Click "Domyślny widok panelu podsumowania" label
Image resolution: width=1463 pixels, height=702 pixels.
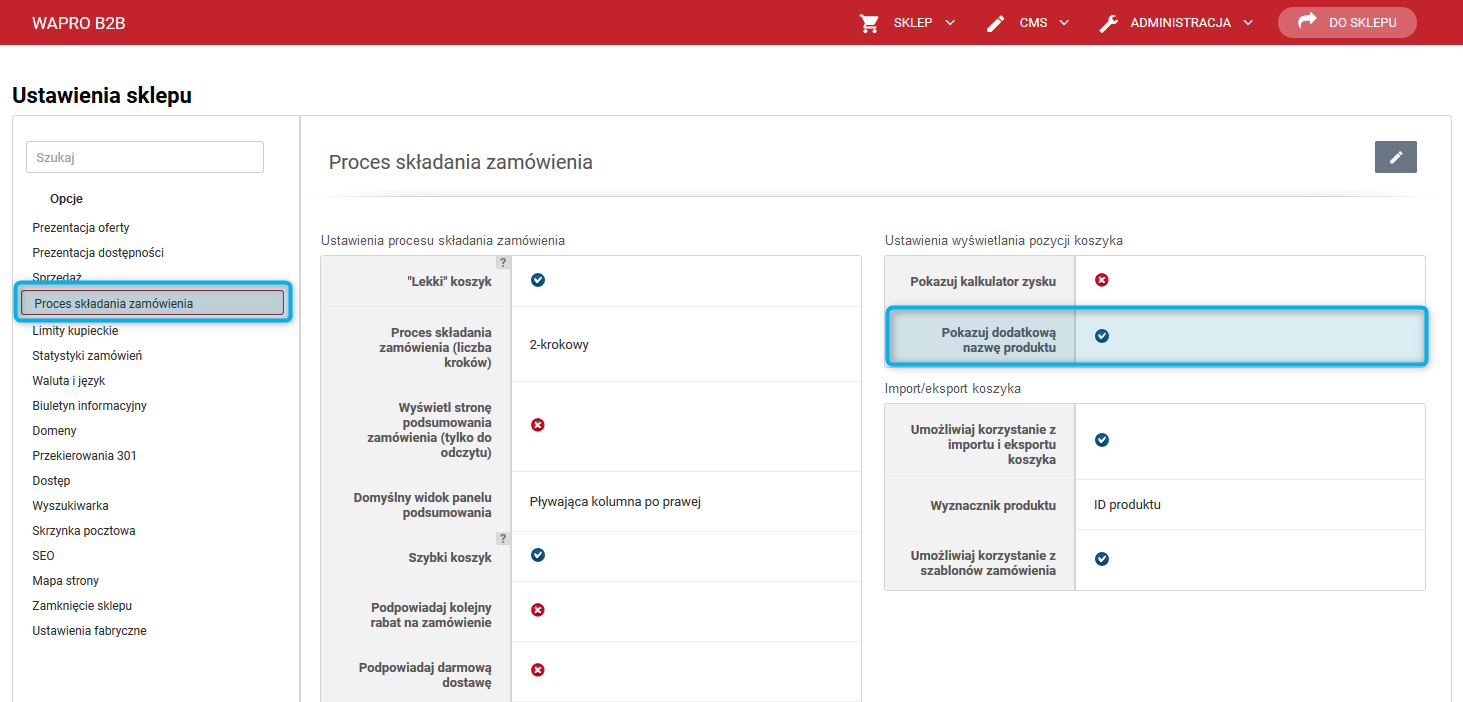(422, 505)
